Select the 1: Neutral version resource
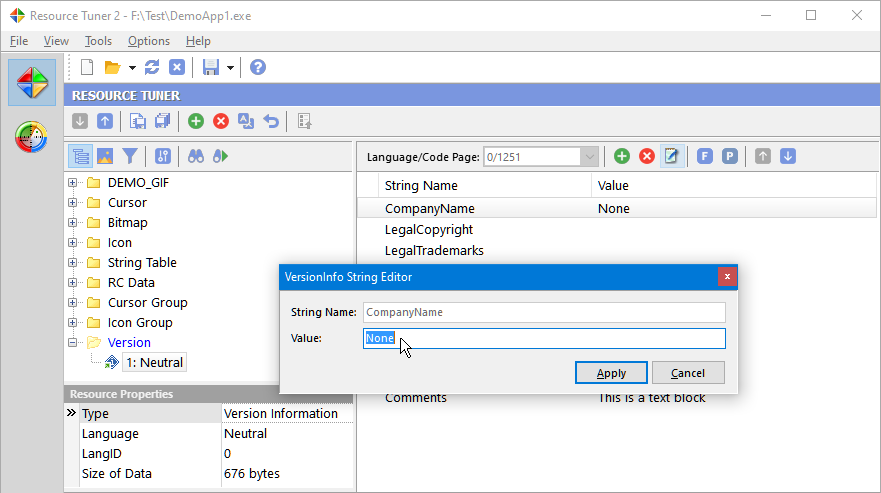881x493 pixels. 155,363
